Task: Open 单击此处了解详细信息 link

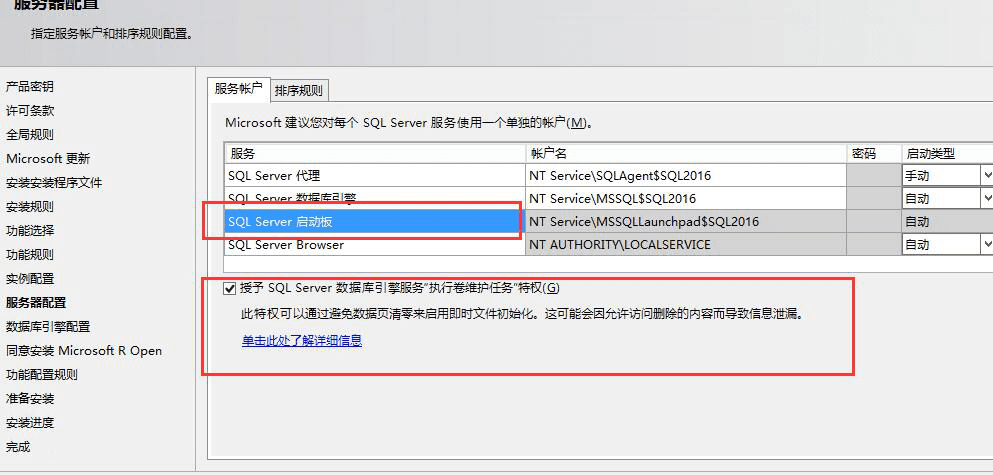Action: [x=301, y=341]
